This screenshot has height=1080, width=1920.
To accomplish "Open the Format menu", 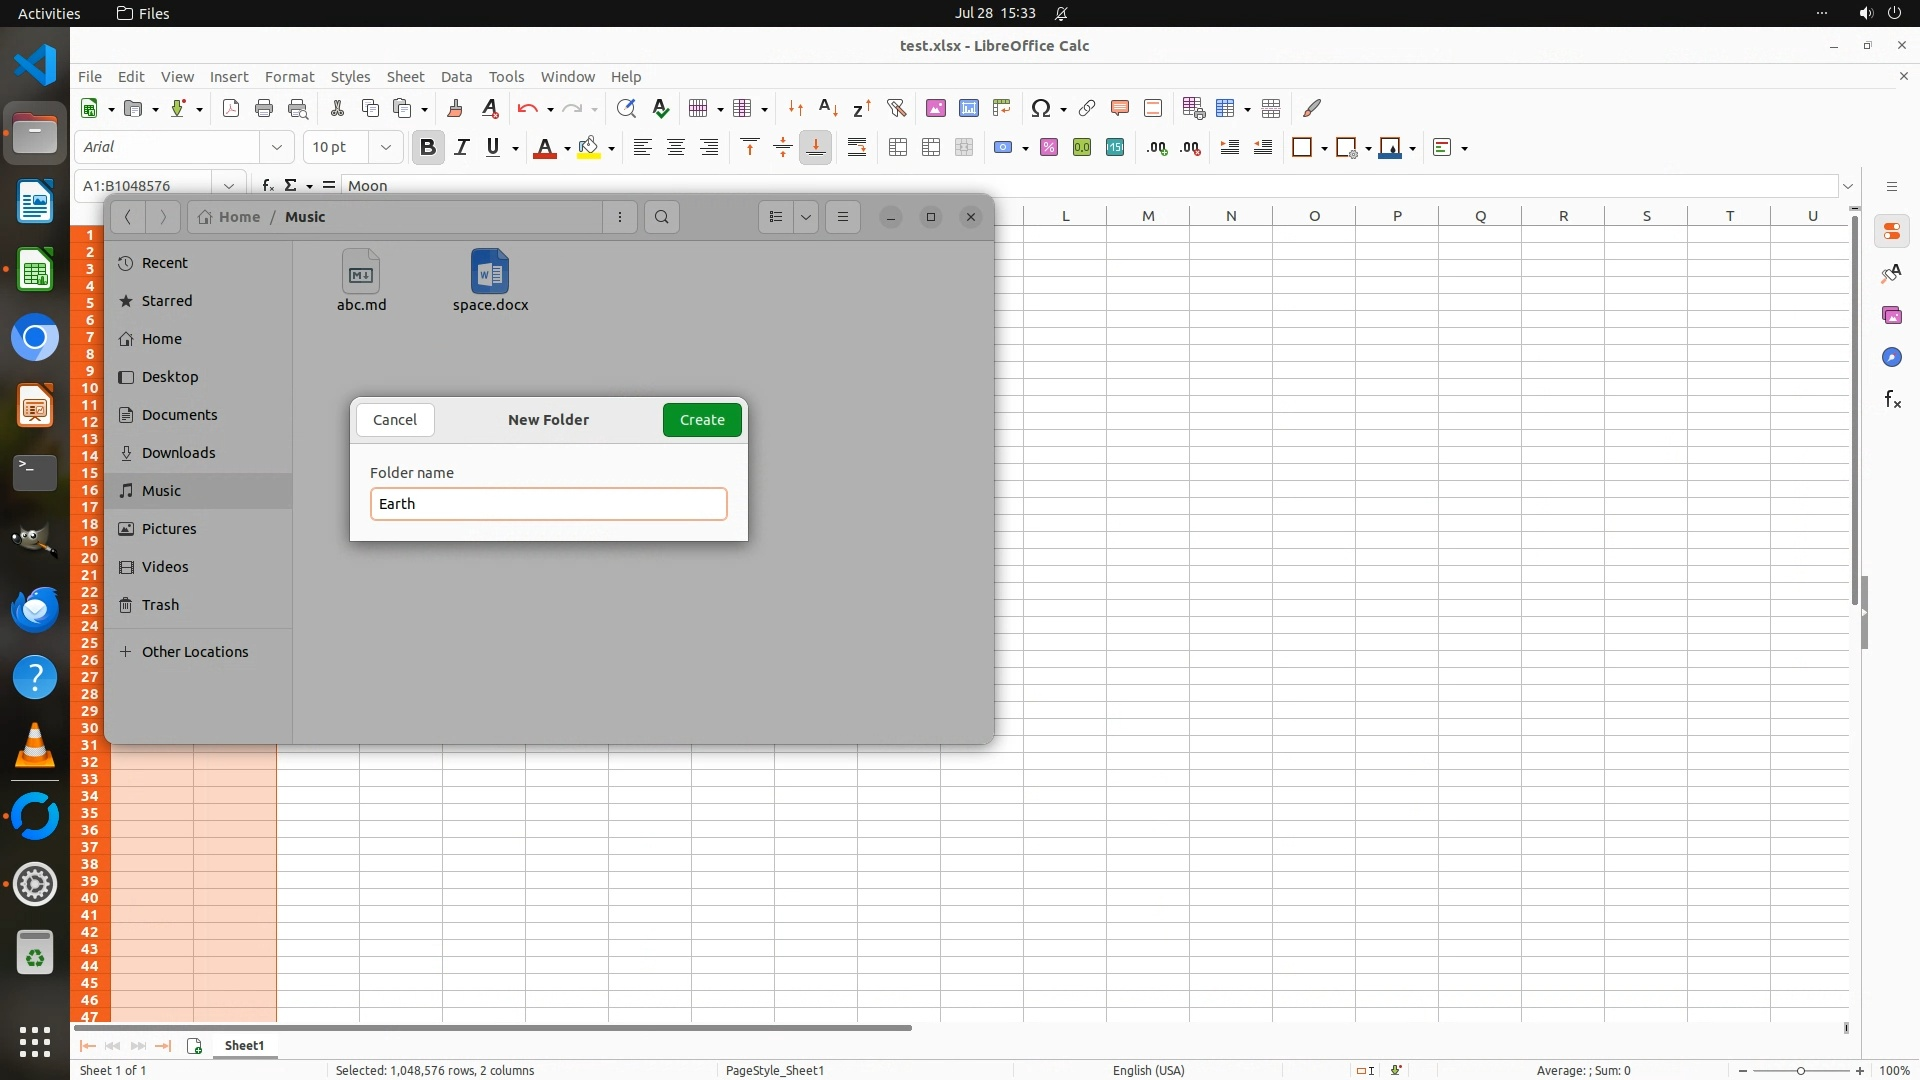I will (289, 77).
